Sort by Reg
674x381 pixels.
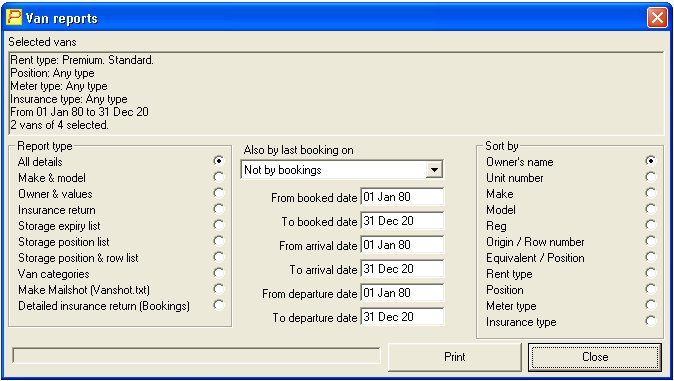coord(651,225)
